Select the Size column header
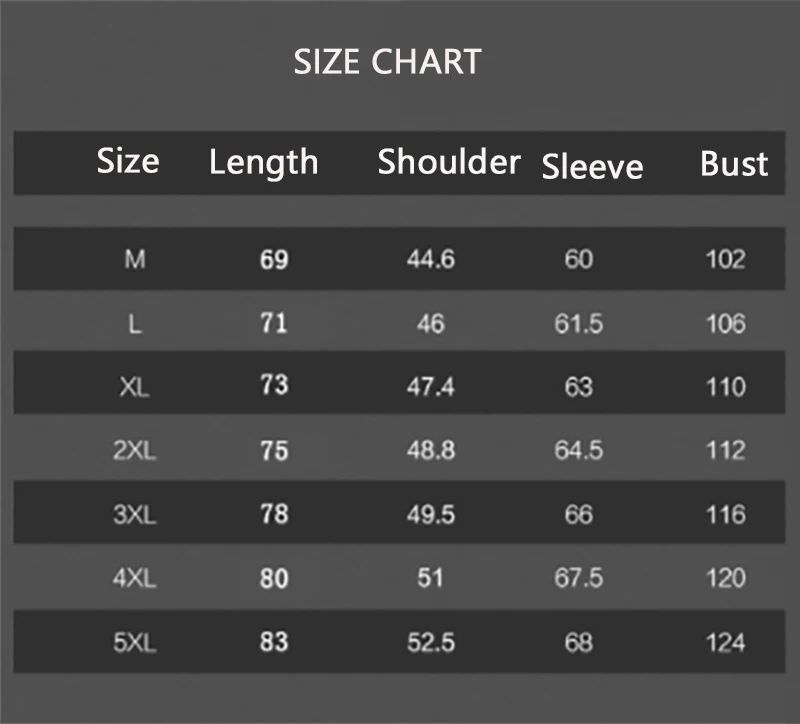Screen dimensions: 800x724 tap(128, 161)
